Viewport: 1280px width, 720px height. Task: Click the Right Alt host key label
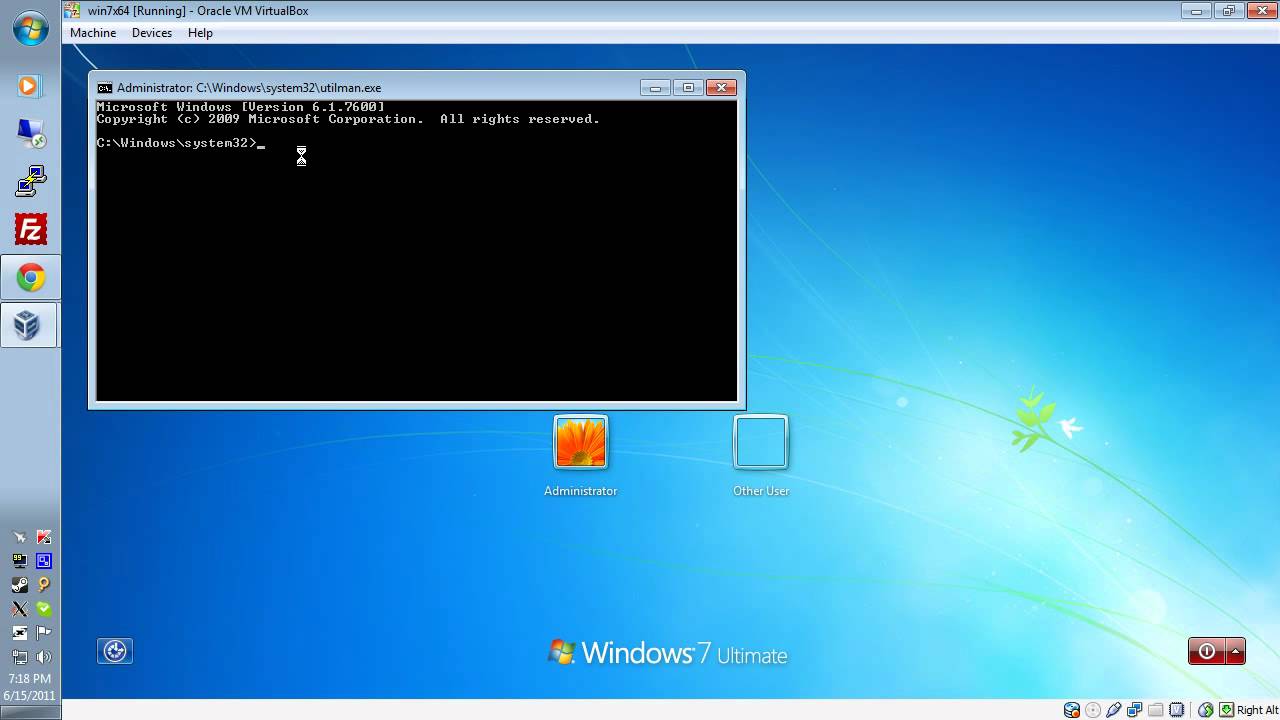pos(1258,710)
